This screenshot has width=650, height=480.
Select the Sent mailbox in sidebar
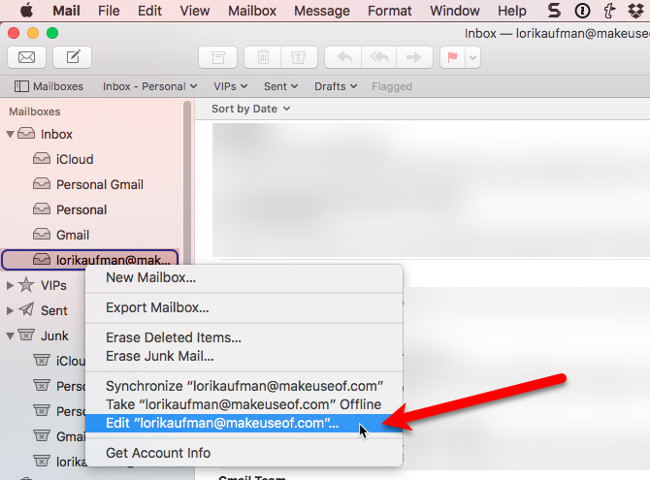pos(54,310)
